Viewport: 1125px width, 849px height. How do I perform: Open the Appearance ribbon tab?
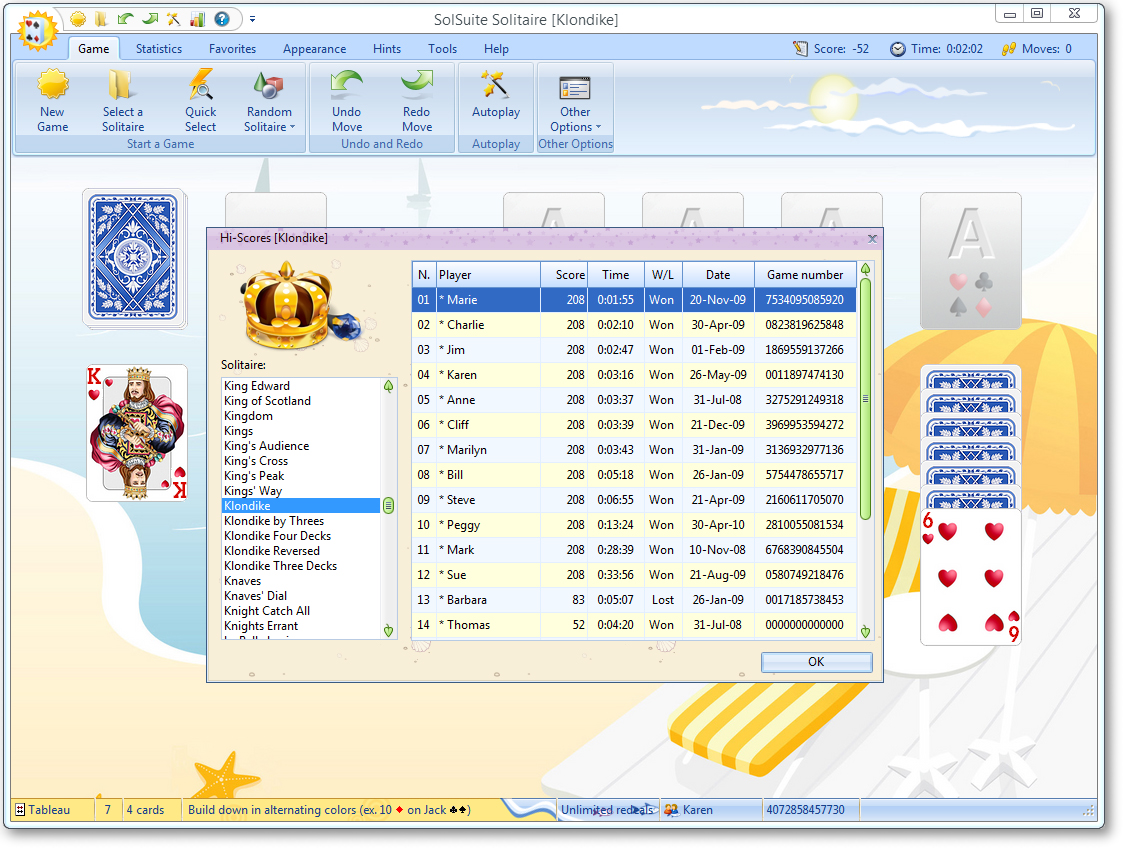314,49
